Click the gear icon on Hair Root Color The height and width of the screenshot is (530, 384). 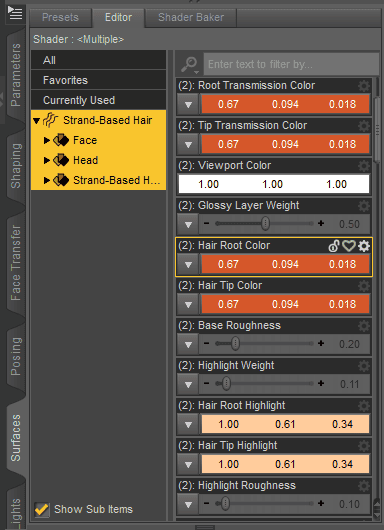(x=364, y=246)
